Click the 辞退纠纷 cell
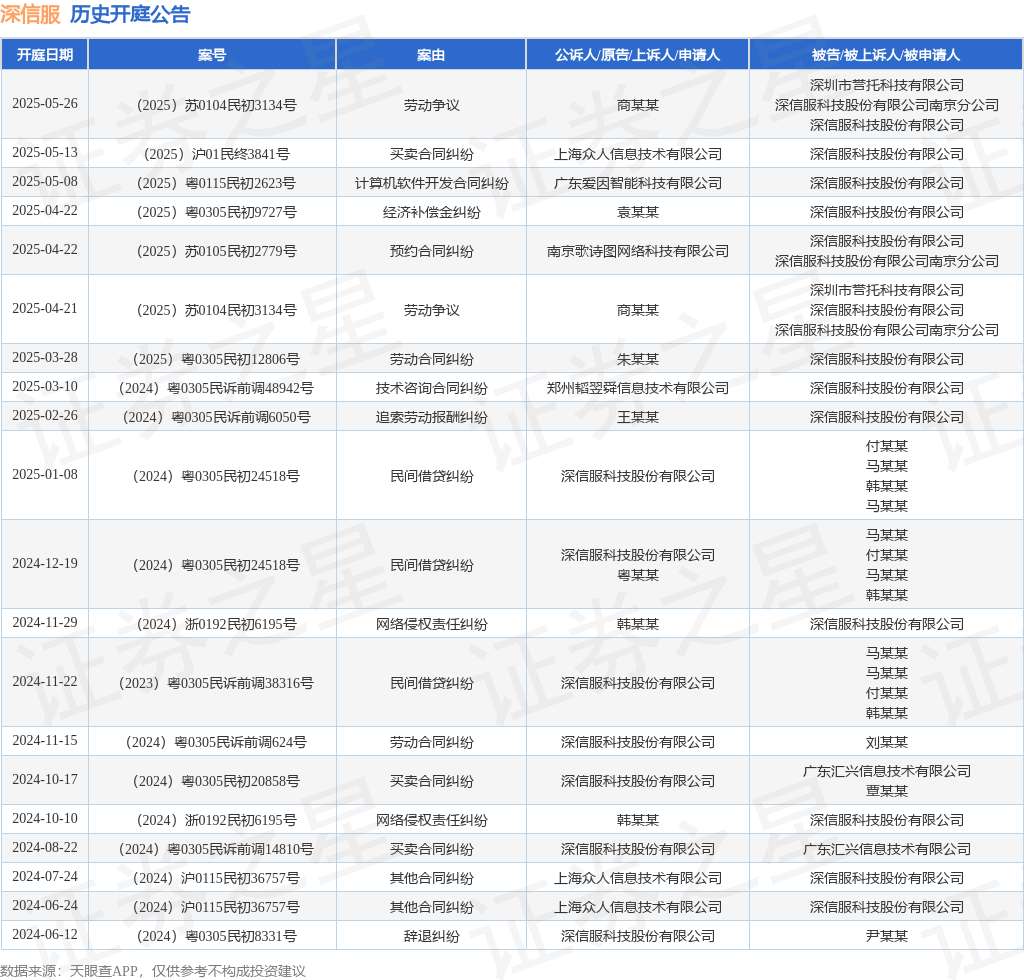1024x980 pixels. pos(431,936)
